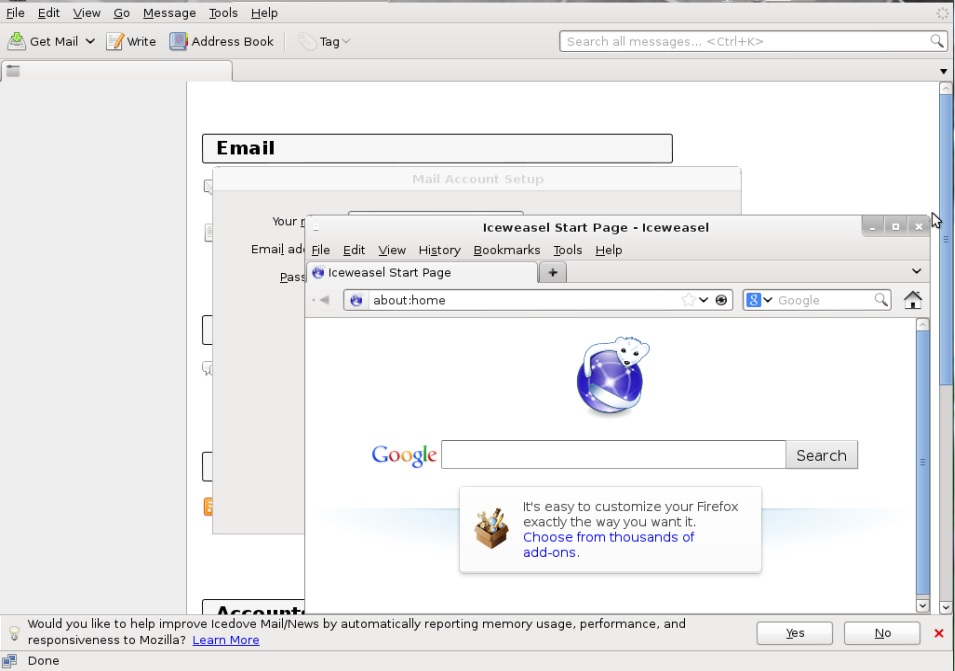Screen dimensions: 955x671
Task: Open Icedove Edit menu
Action: pos(49,13)
